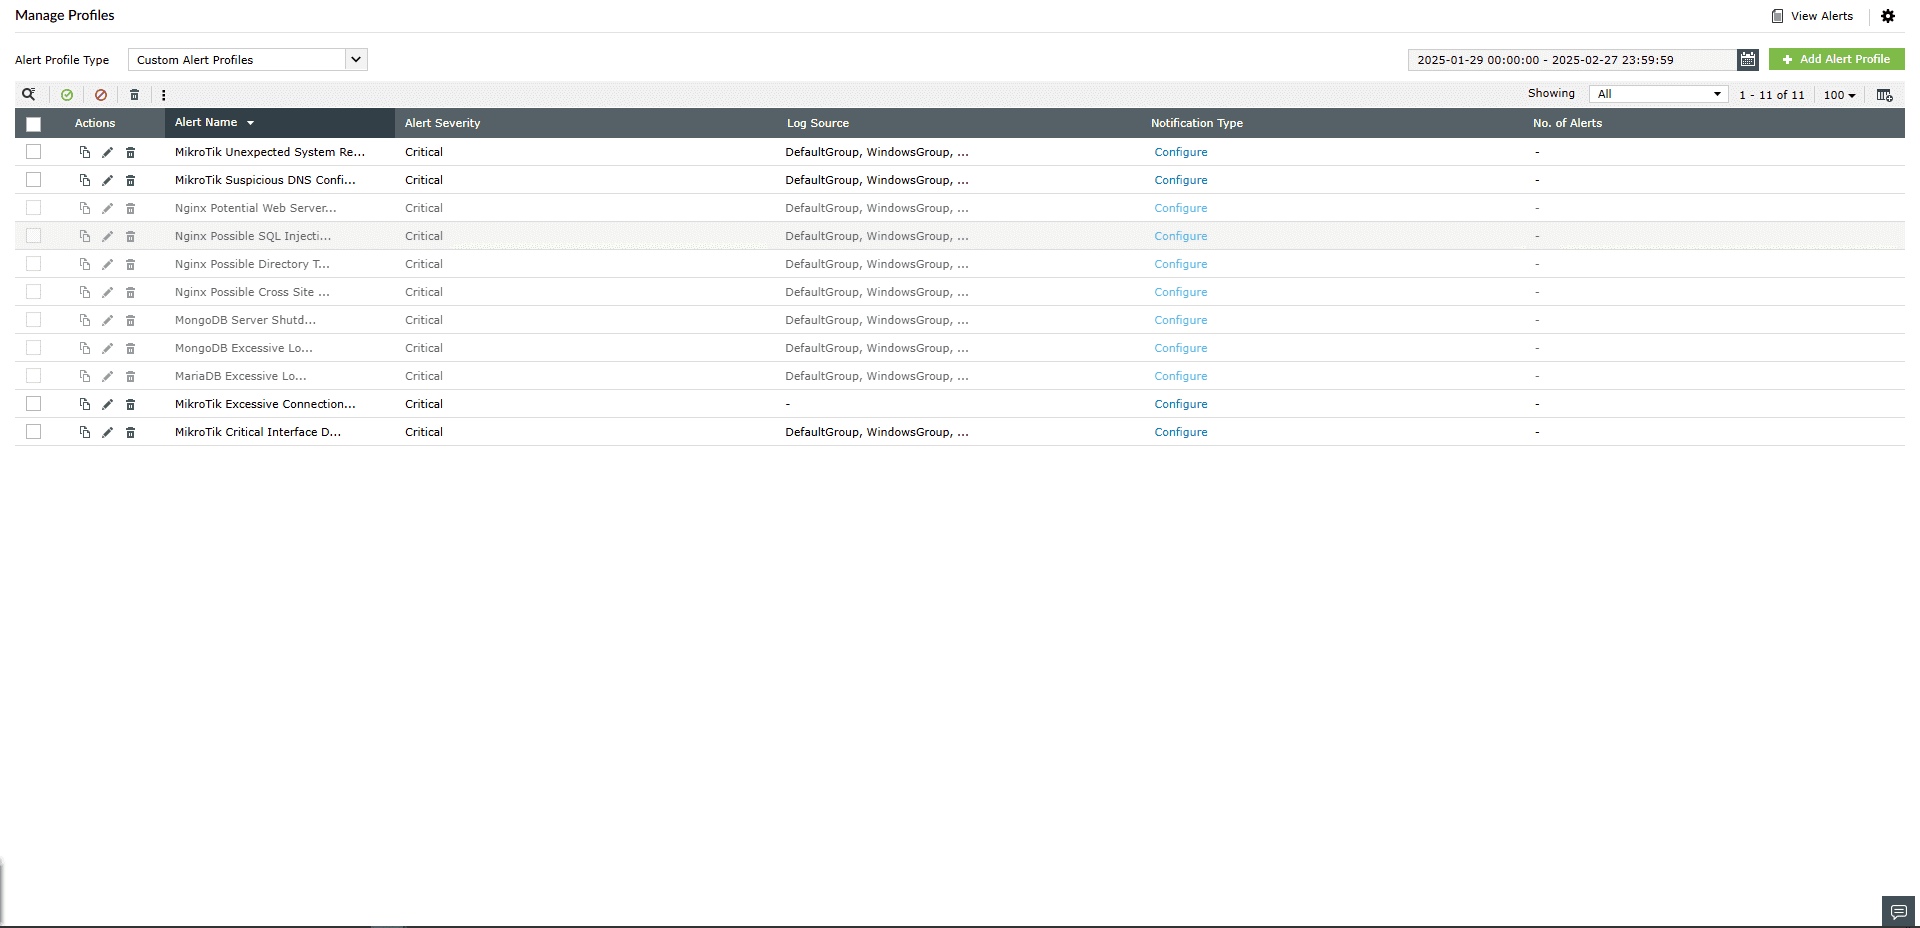The image size is (1920, 928).
Task: Open the 100 items-per-page dropdown
Action: tap(1838, 95)
